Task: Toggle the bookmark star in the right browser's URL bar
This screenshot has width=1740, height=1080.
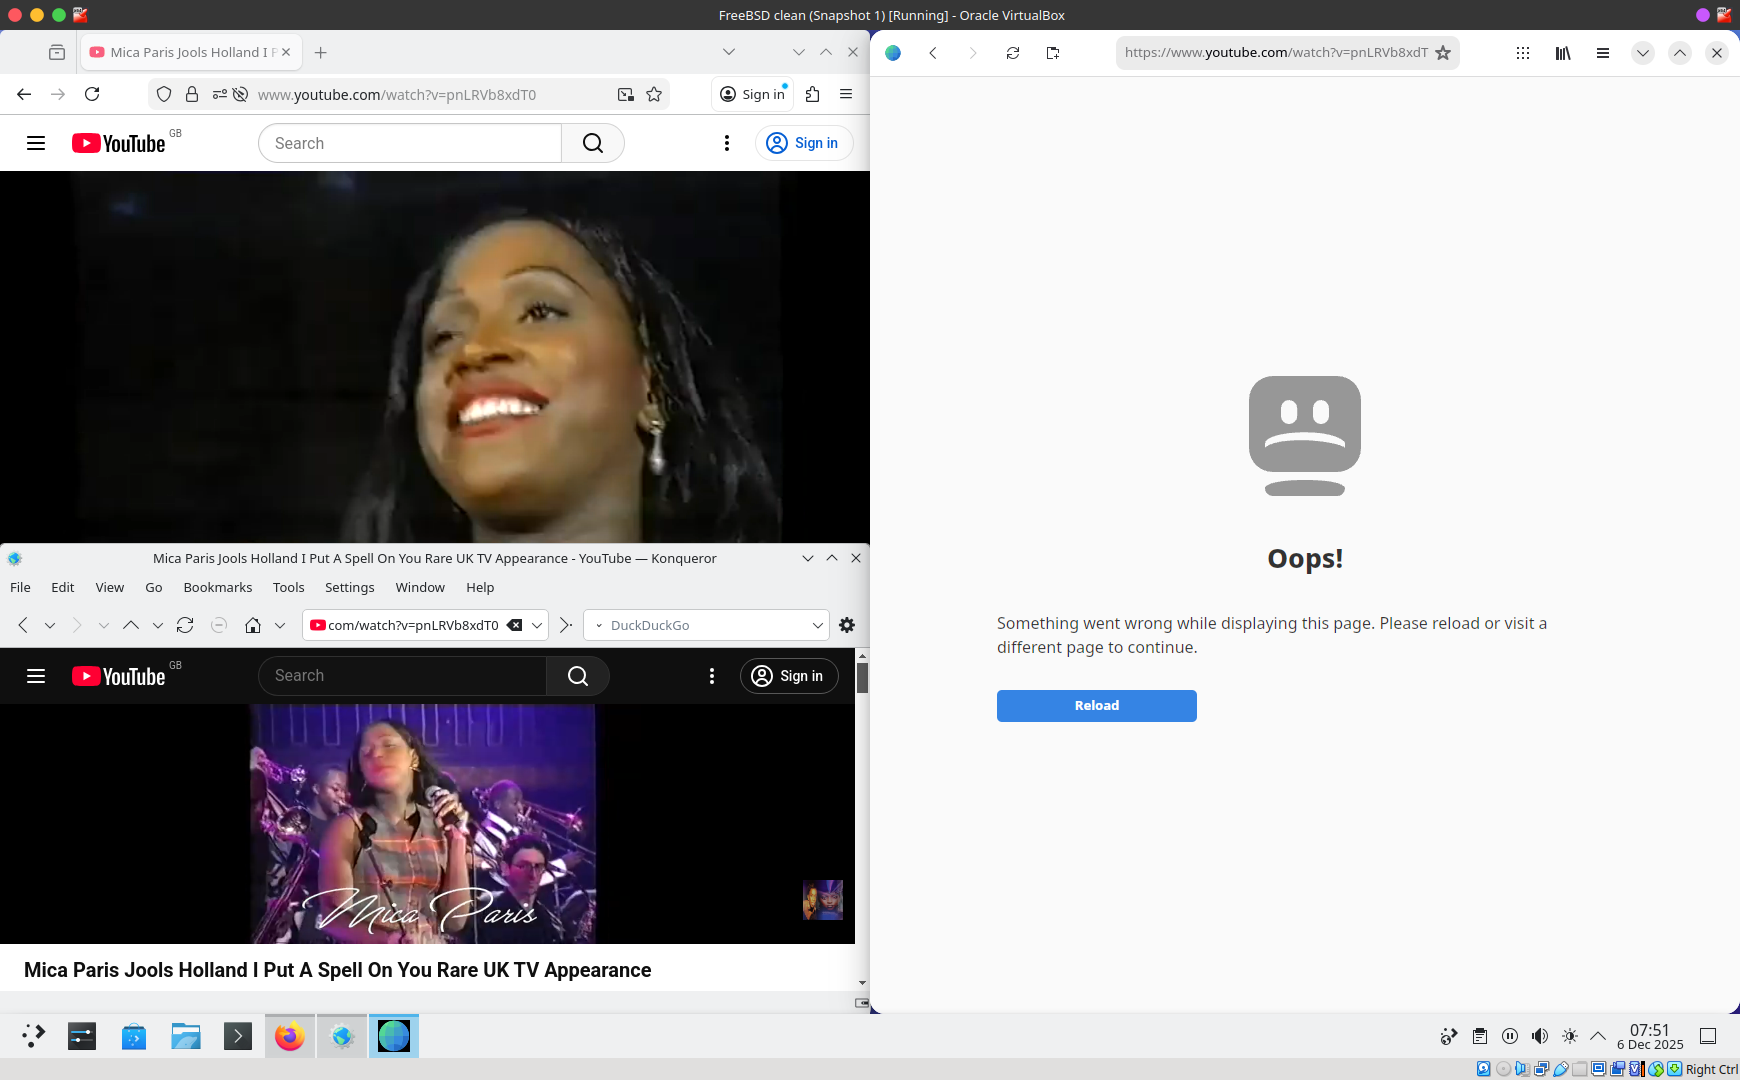Action: coord(1443,53)
